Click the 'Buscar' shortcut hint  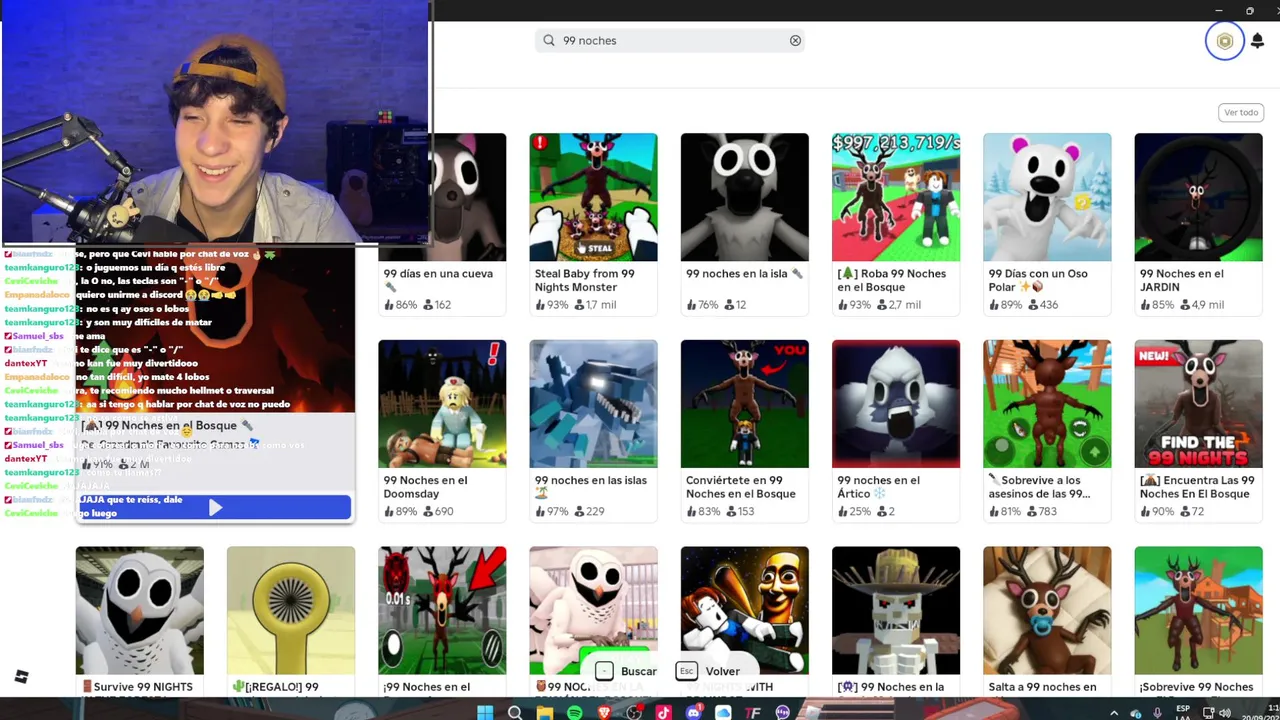(627, 671)
